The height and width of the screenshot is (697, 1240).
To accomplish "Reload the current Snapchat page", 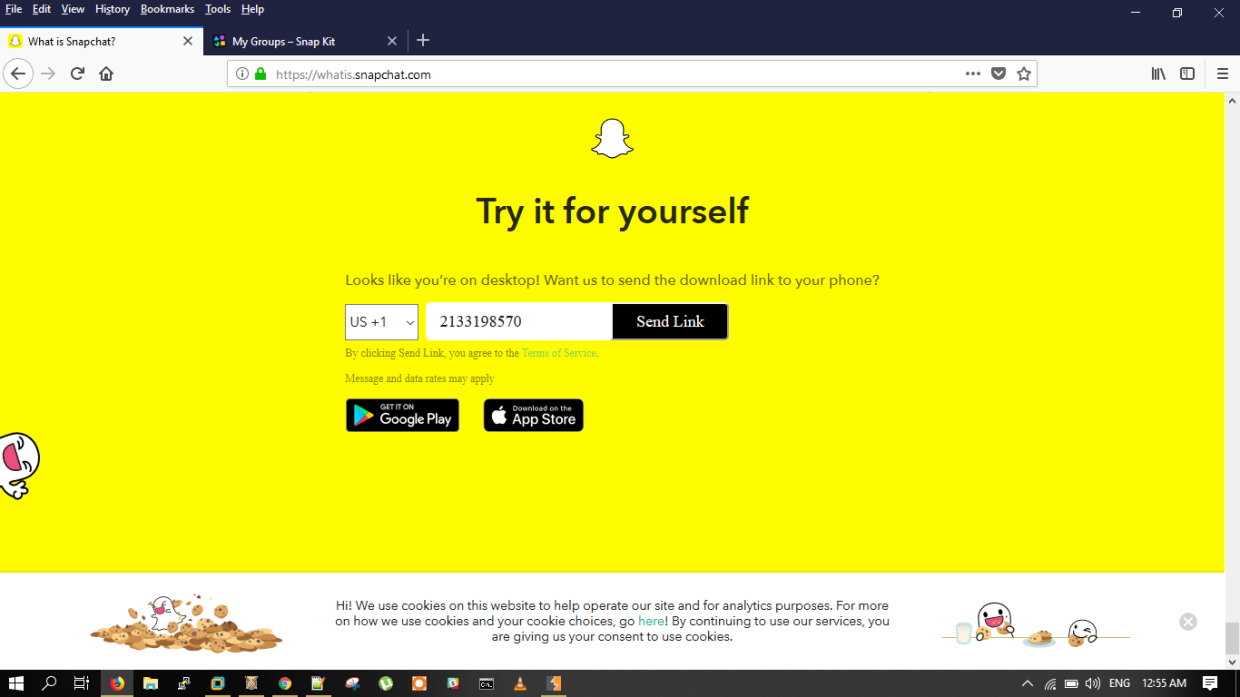I will 77,74.
